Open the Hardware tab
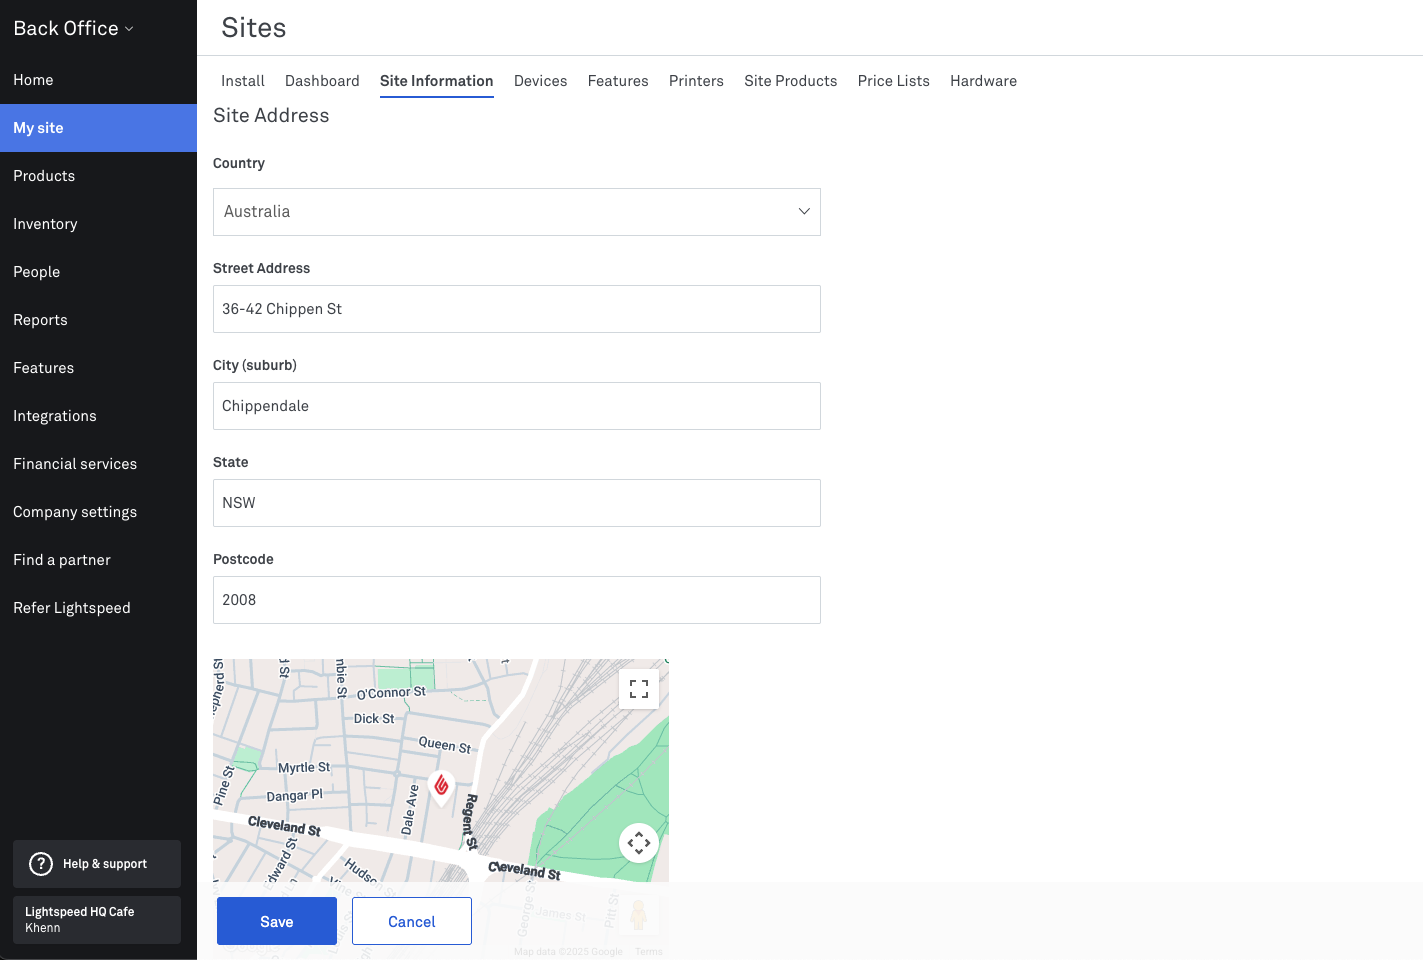Viewport: 1423px width, 960px height. coord(984,81)
